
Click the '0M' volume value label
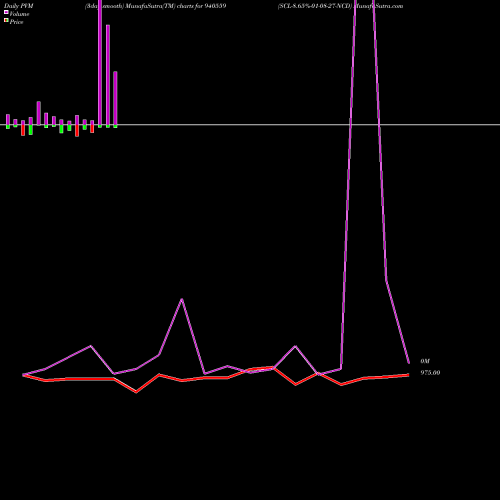425,361
